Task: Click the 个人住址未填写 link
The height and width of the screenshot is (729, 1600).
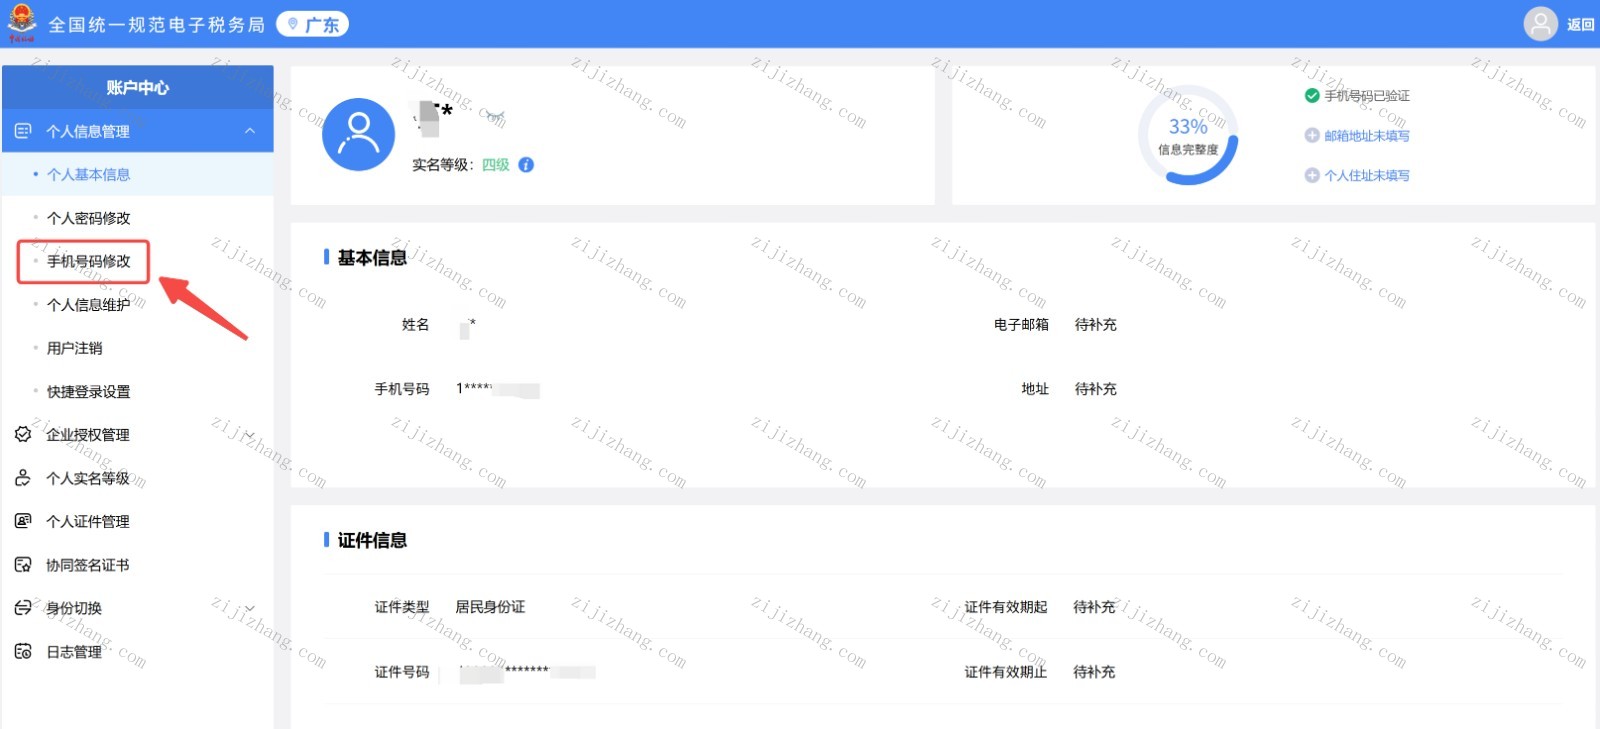Action: [1366, 176]
